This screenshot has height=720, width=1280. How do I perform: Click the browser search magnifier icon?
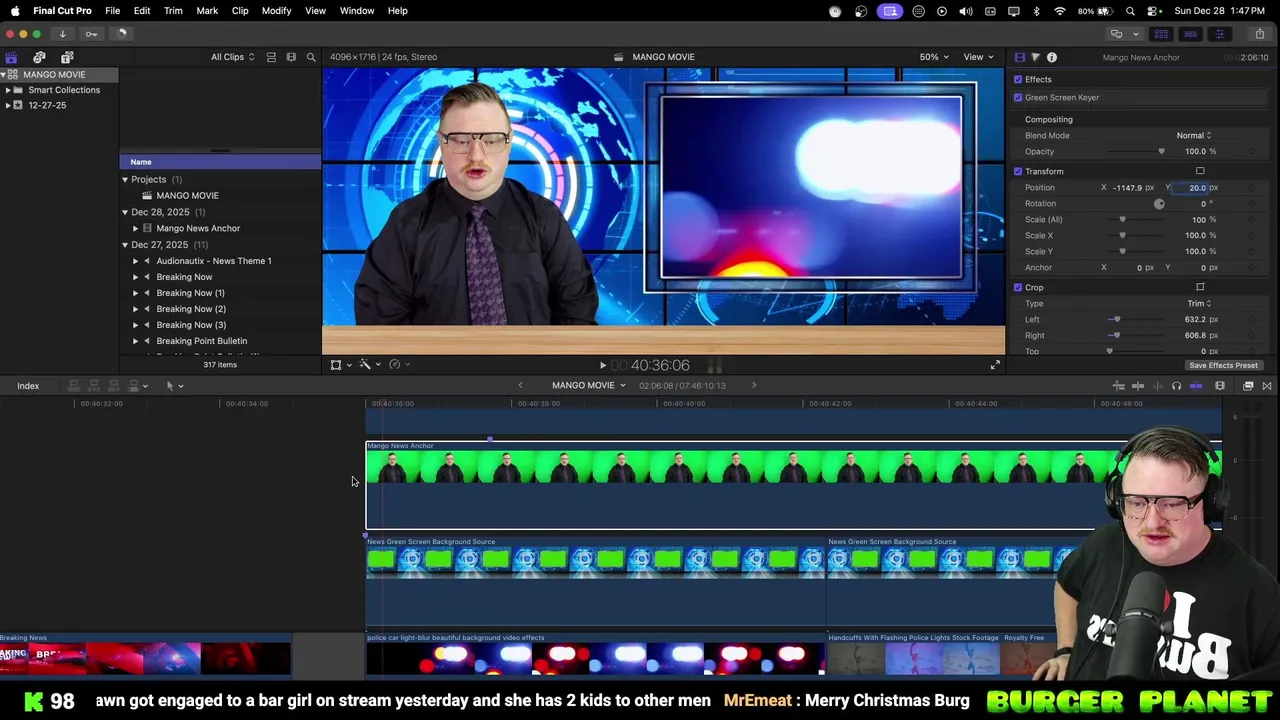point(311,57)
